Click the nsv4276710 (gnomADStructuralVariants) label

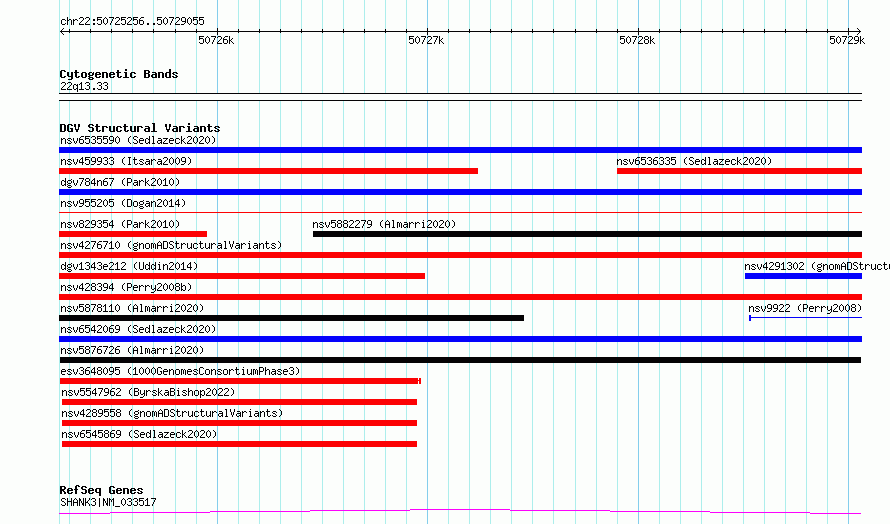point(171,245)
